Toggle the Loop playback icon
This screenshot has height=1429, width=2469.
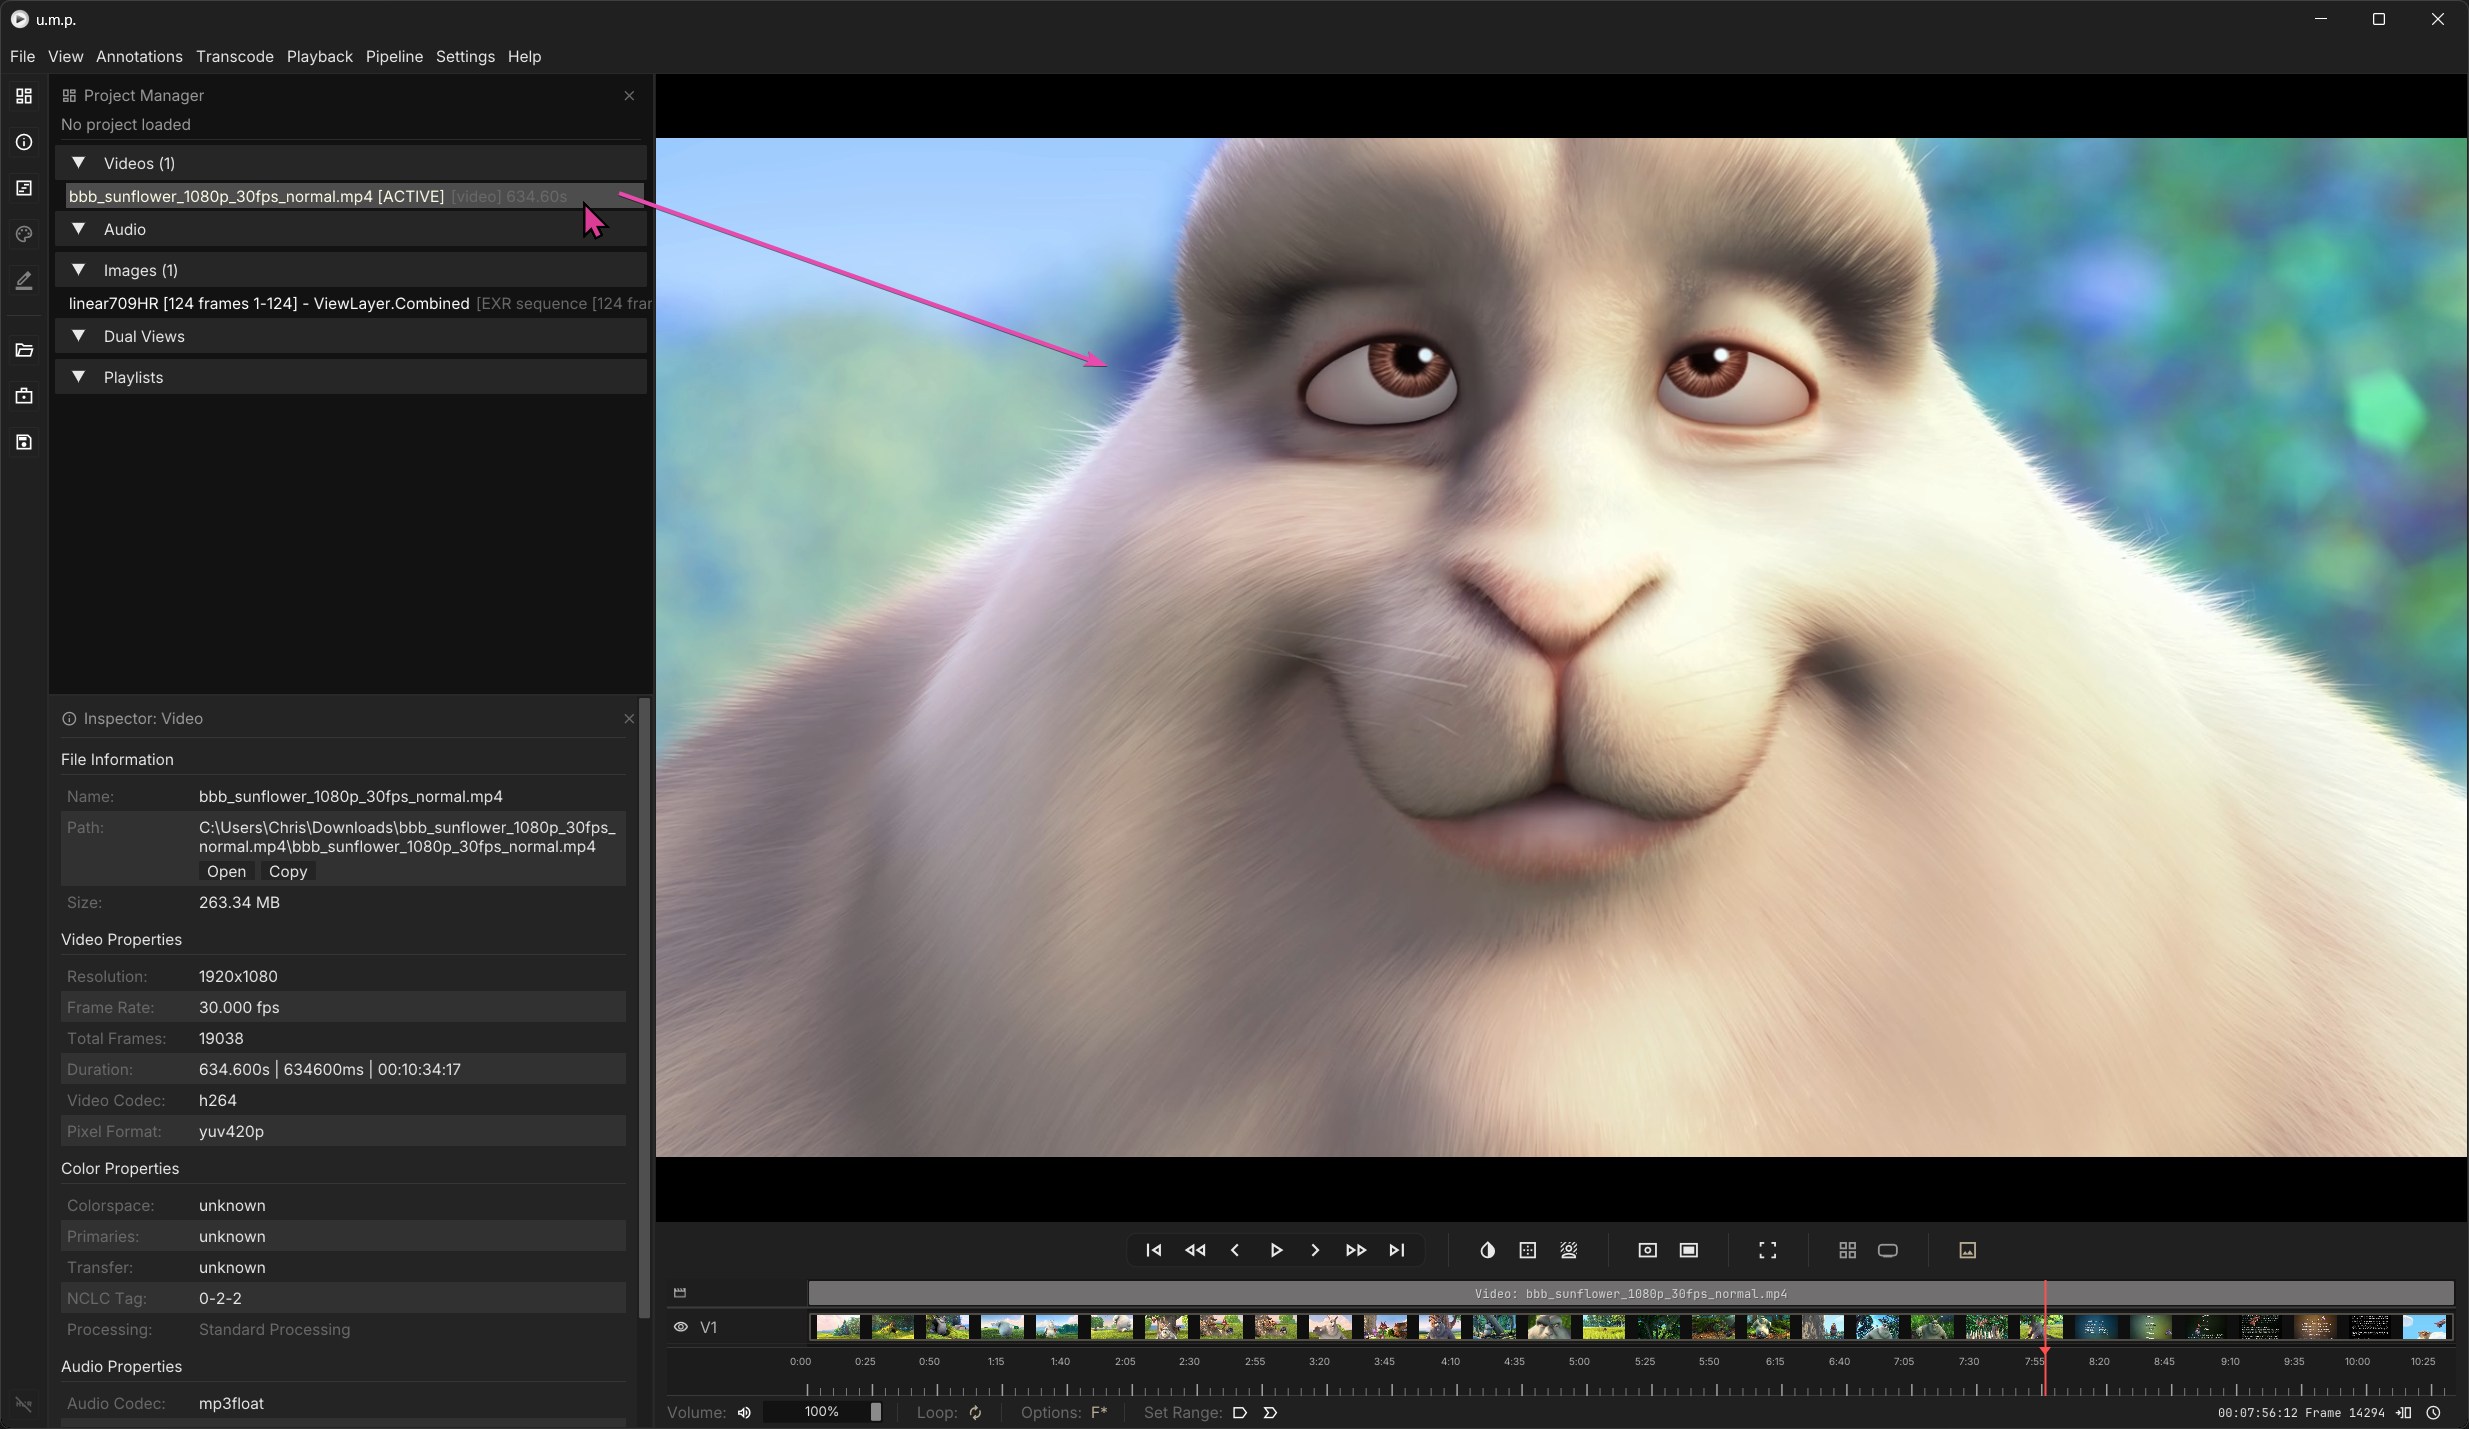[x=975, y=1412]
